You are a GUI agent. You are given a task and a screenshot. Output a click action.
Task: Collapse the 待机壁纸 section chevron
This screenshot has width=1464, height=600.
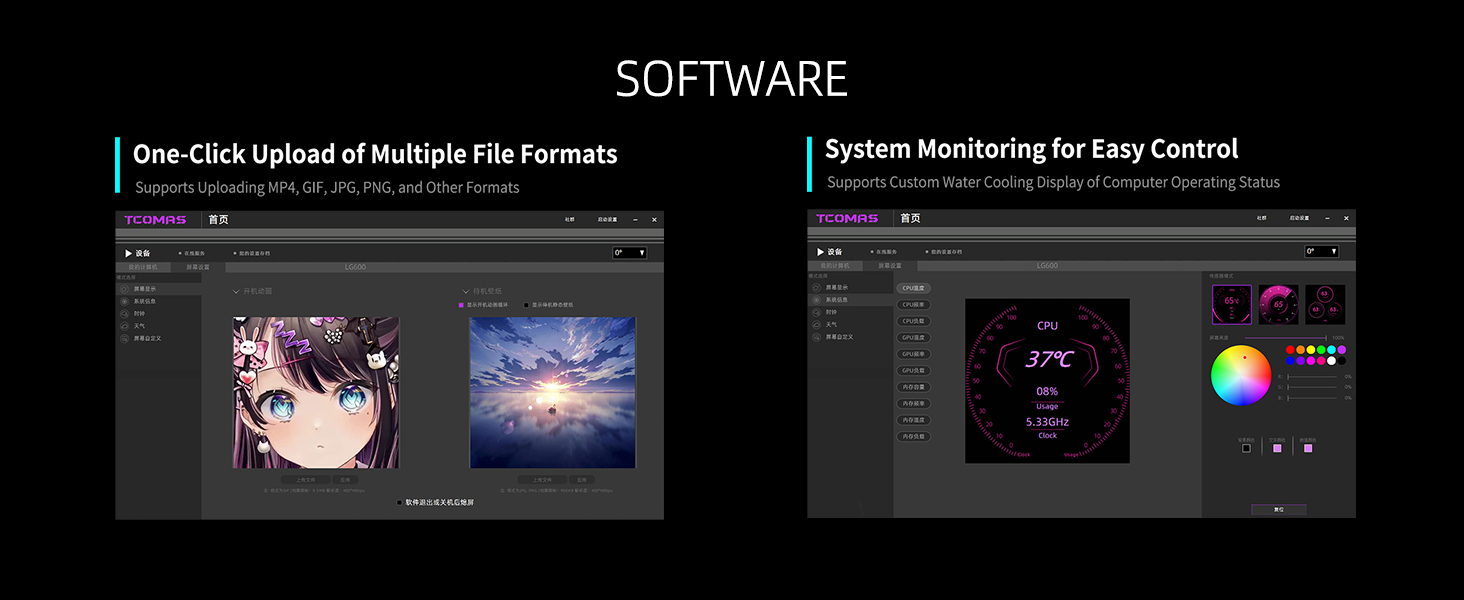point(466,291)
